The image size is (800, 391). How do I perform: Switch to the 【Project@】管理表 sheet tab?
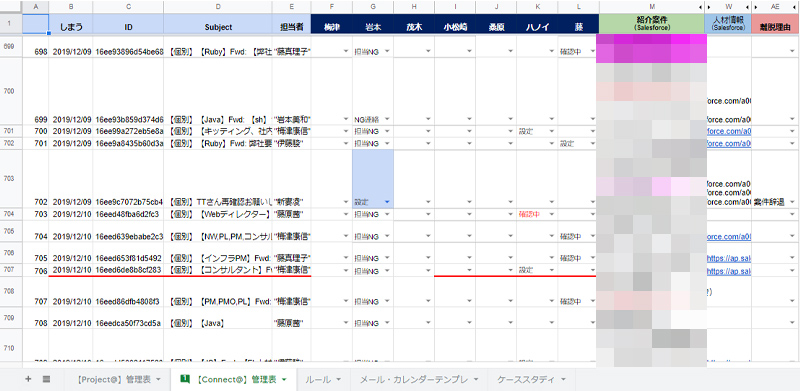pos(115,379)
